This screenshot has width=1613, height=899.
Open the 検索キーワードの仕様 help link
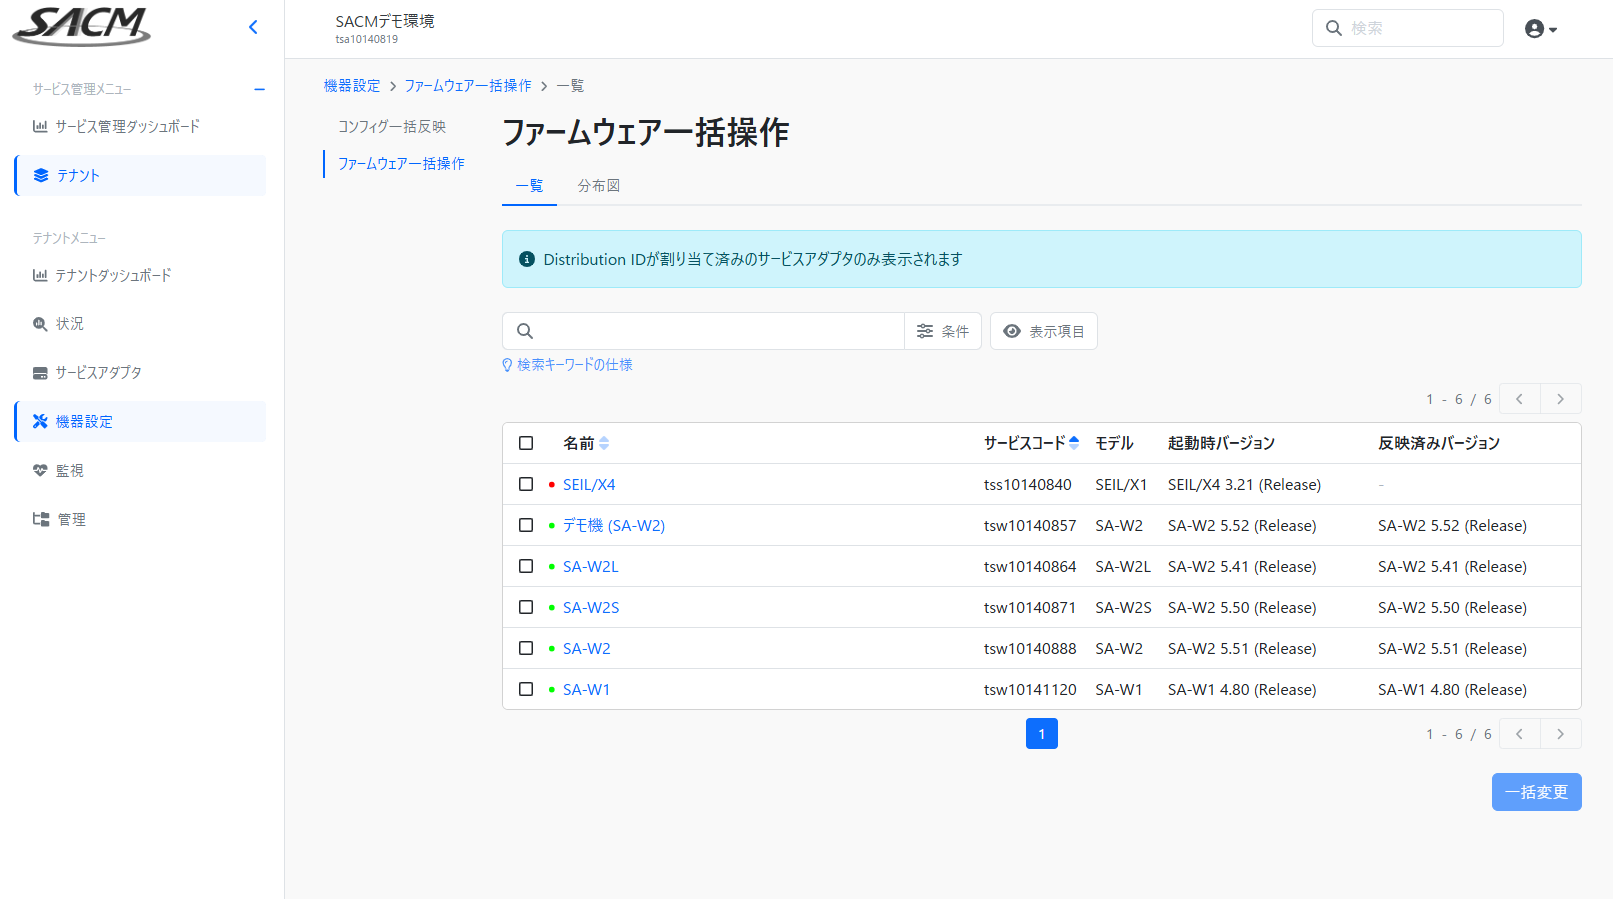568,365
